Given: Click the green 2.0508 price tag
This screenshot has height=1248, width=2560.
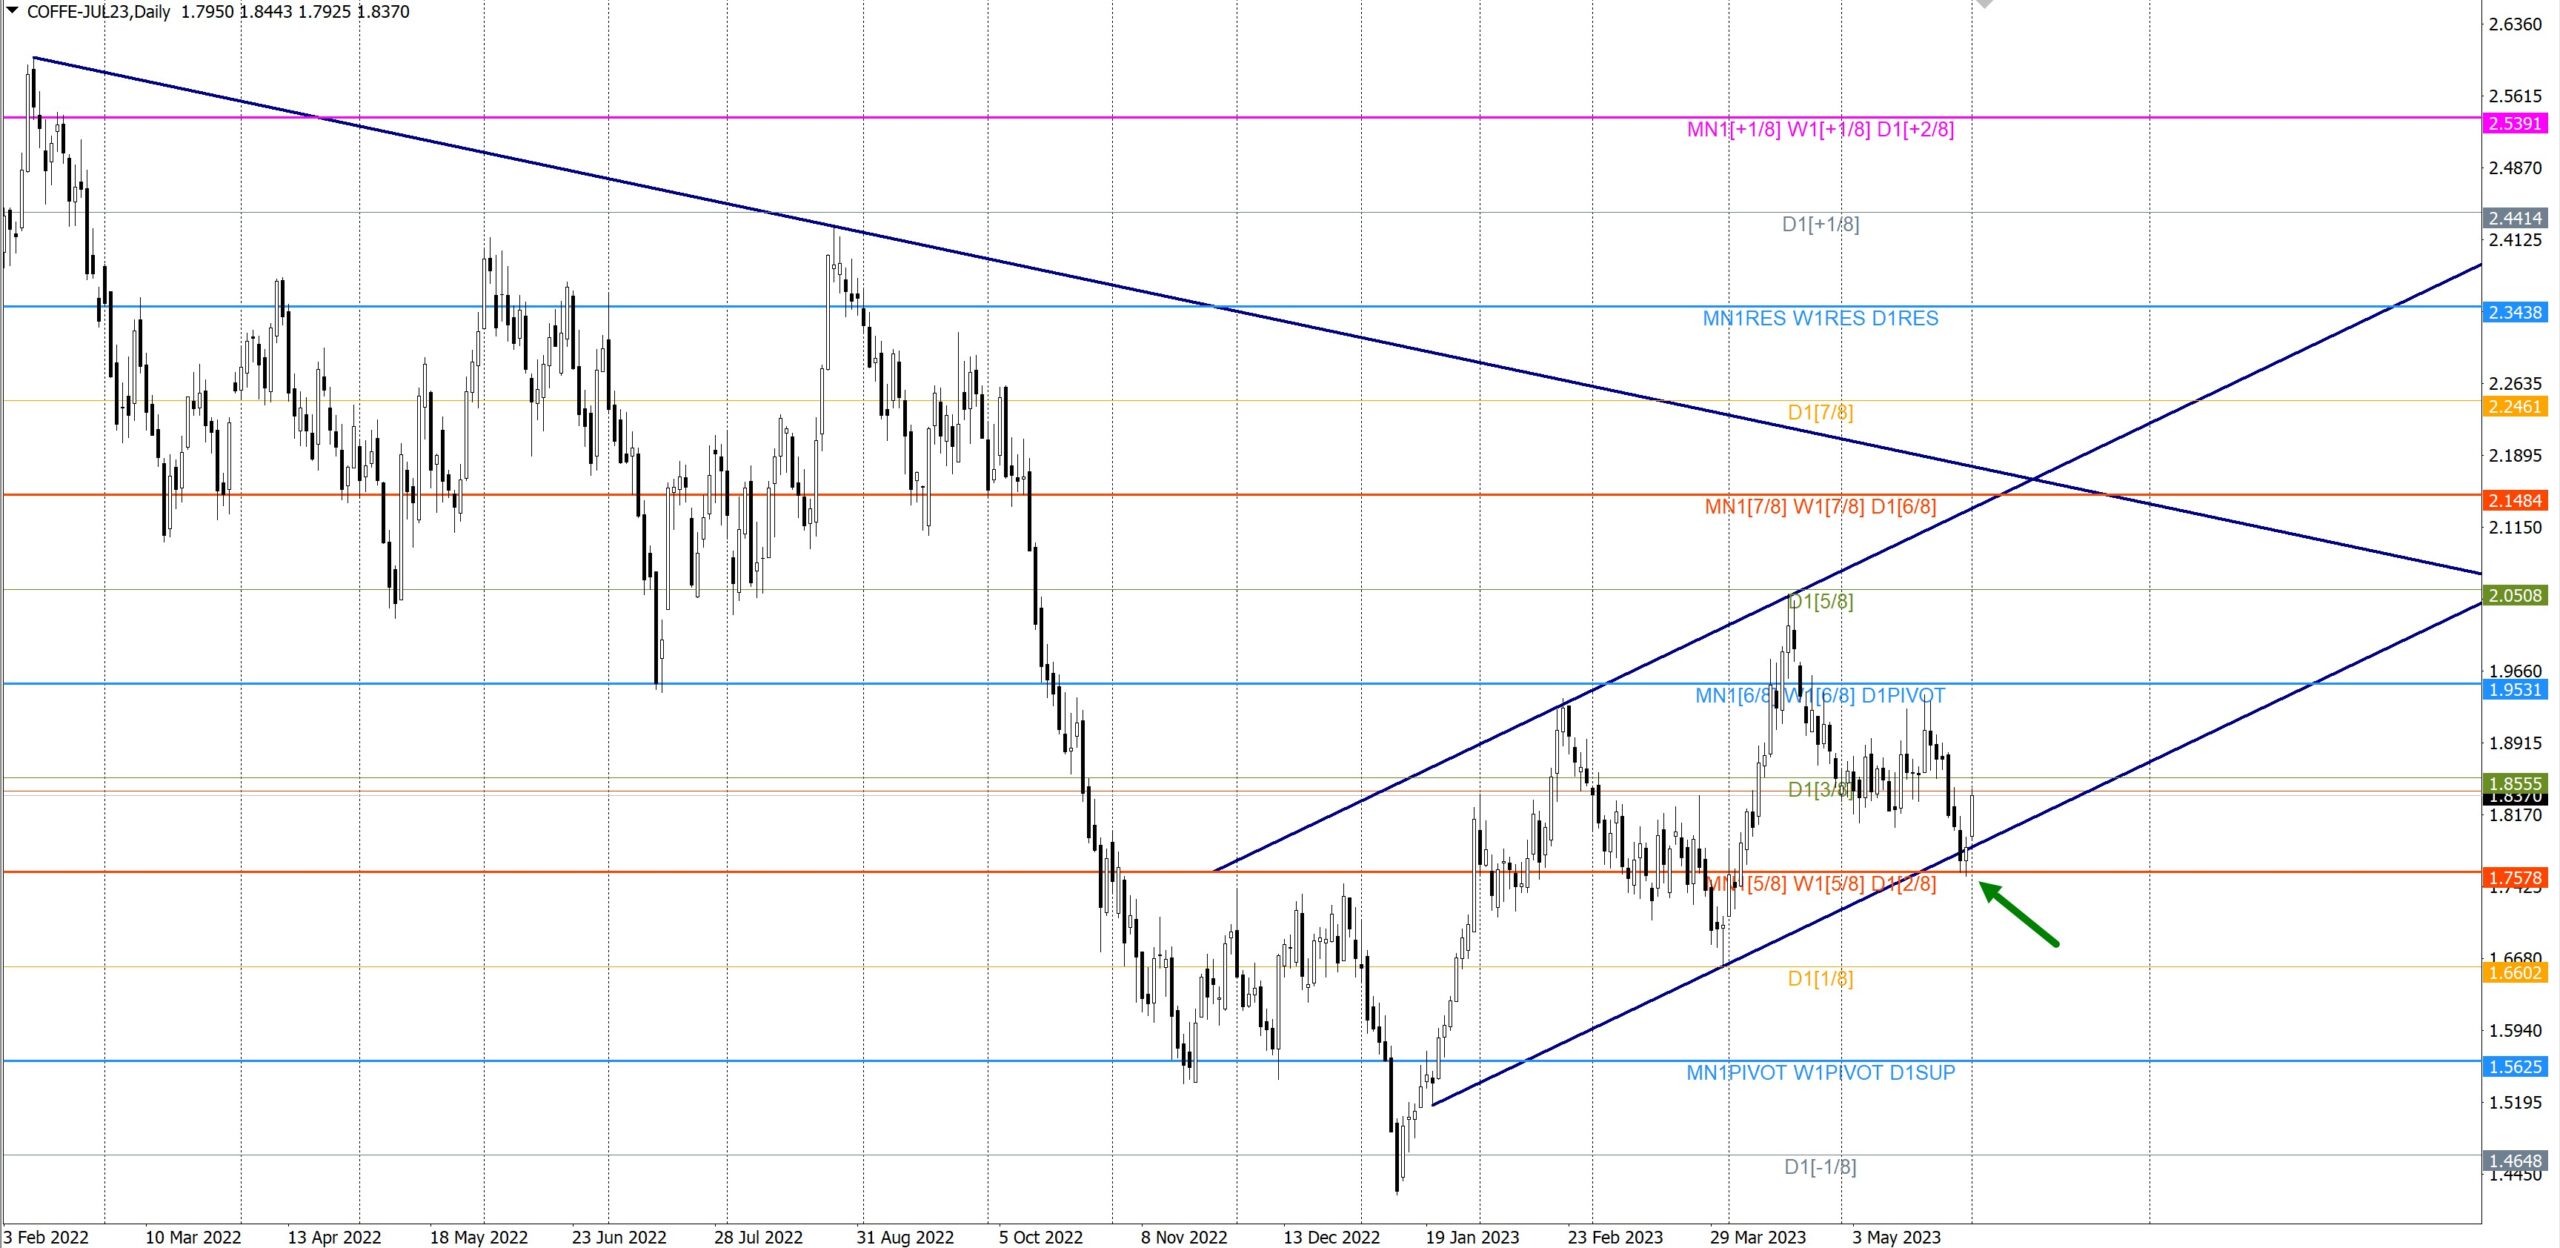Looking at the screenshot, I should pyautogui.click(x=2515, y=595).
